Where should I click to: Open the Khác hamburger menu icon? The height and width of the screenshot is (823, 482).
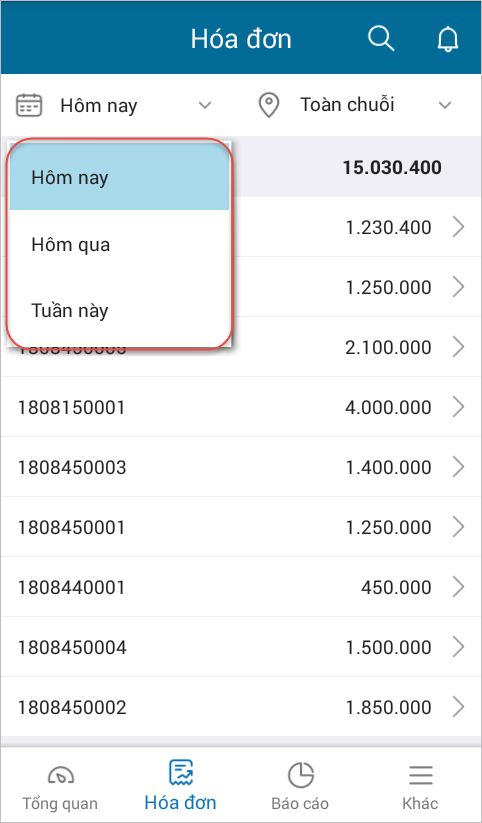point(420,775)
